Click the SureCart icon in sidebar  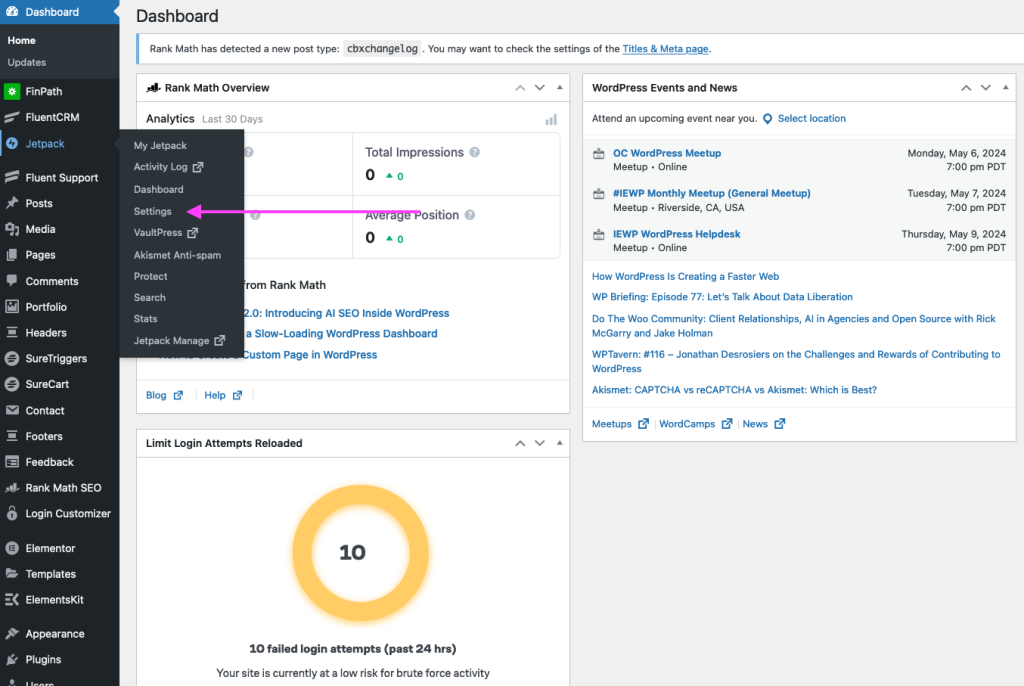tap(12, 385)
